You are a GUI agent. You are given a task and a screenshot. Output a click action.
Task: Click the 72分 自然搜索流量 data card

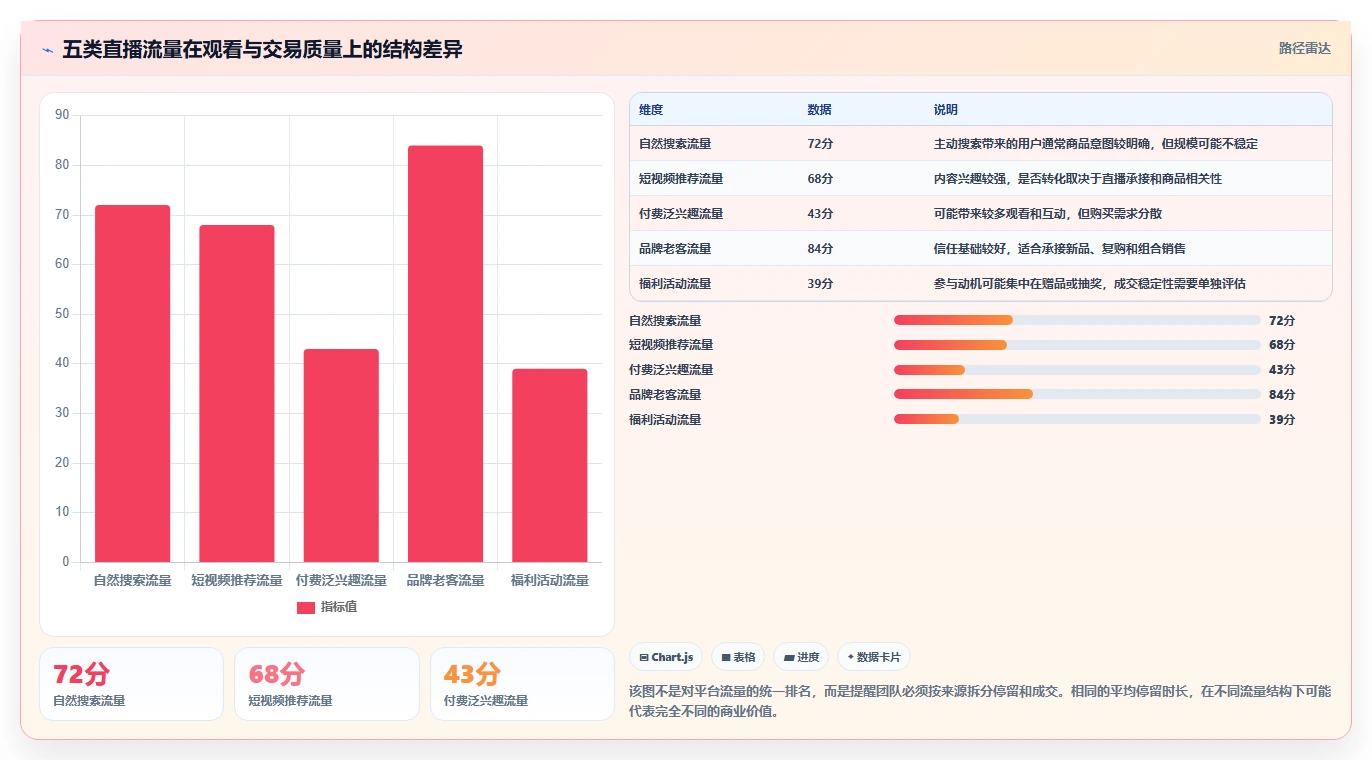coord(131,684)
